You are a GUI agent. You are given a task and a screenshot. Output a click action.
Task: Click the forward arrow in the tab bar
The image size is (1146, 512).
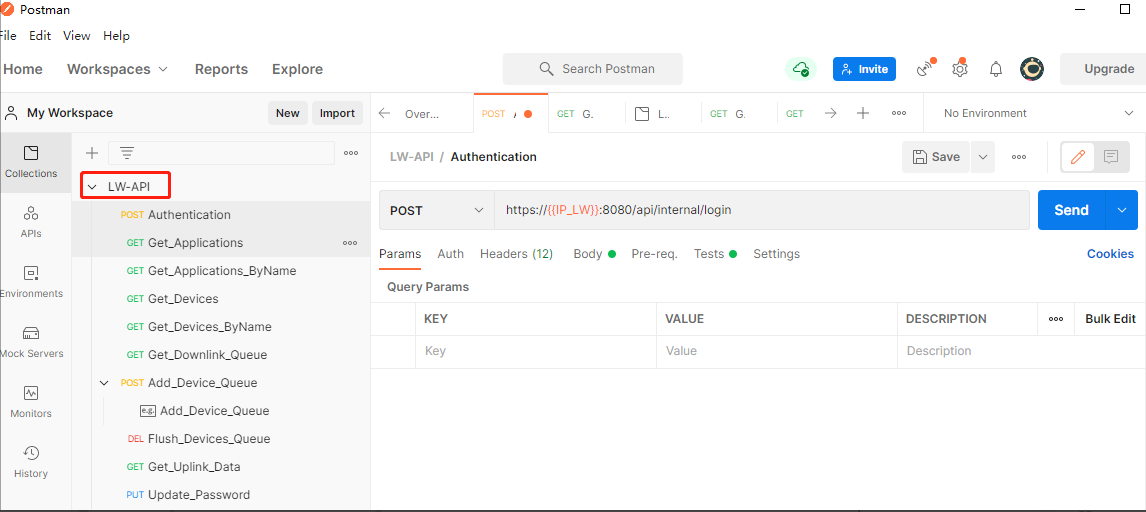830,113
